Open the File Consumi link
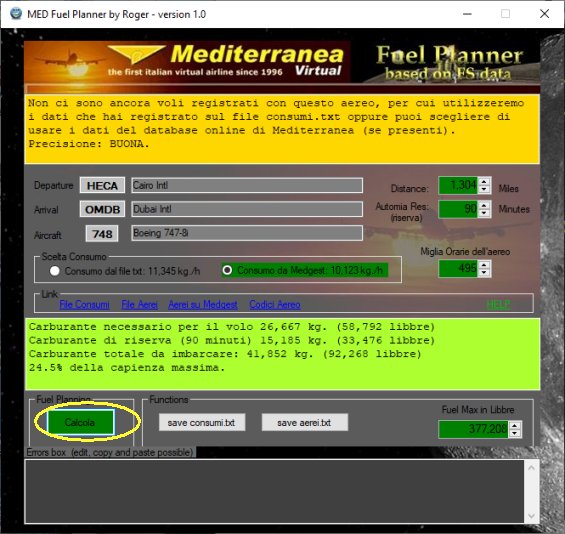Viewport: 565px width, 534px height. pos(84,305)
